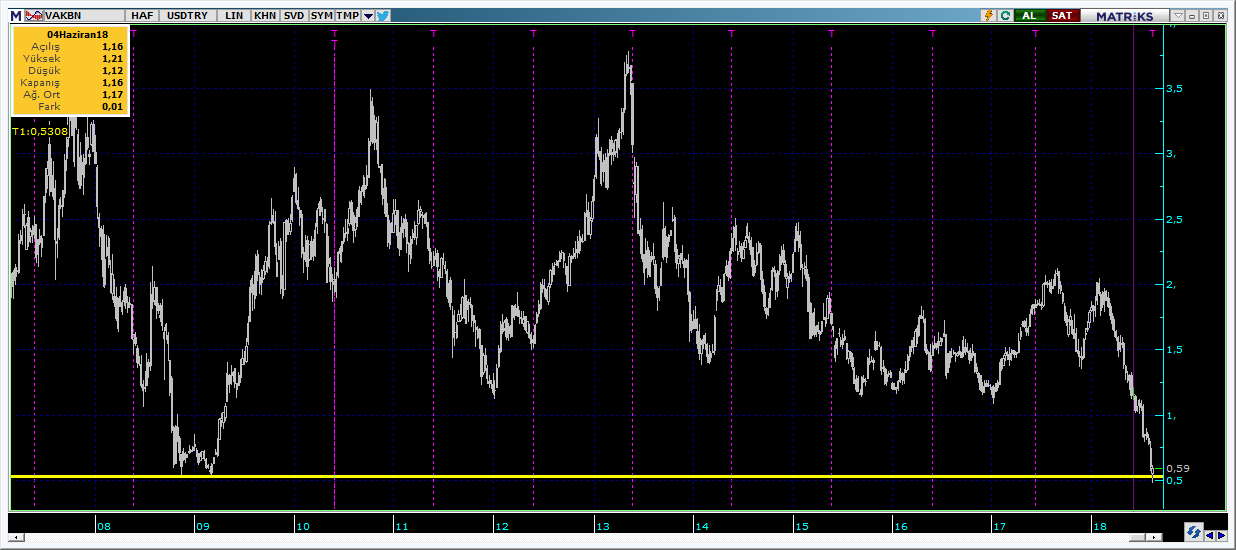Click the horizontal scrollbar right arrow
1236x550 pixels.
[x=1155, y=537]
